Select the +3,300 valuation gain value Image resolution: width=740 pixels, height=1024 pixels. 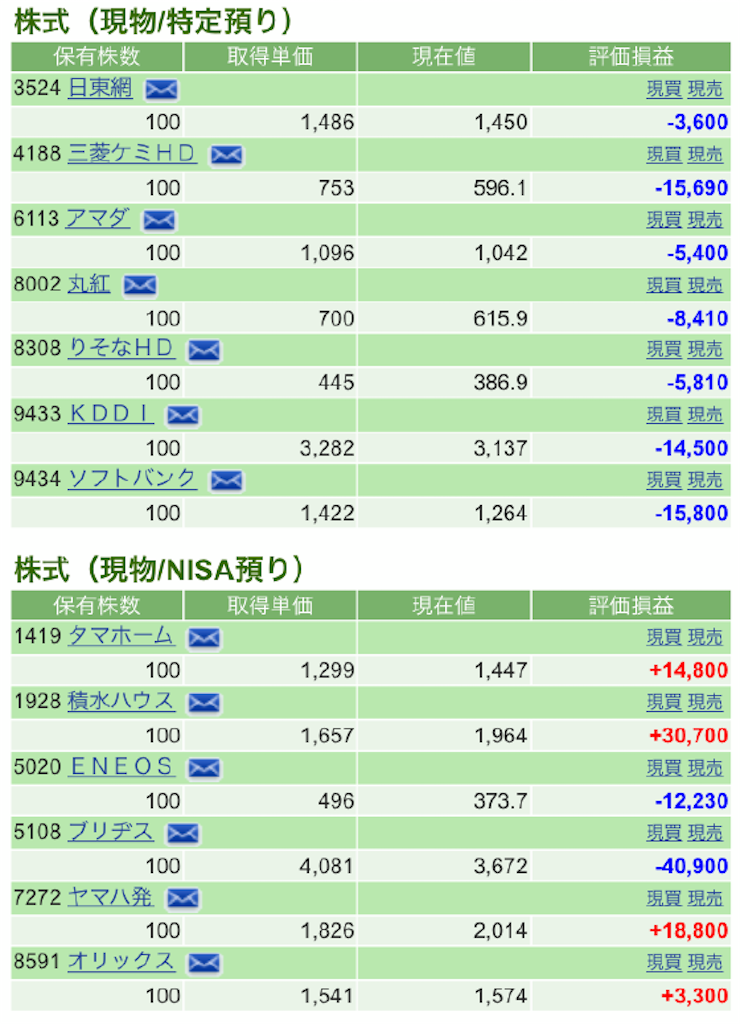pos(694,996)
